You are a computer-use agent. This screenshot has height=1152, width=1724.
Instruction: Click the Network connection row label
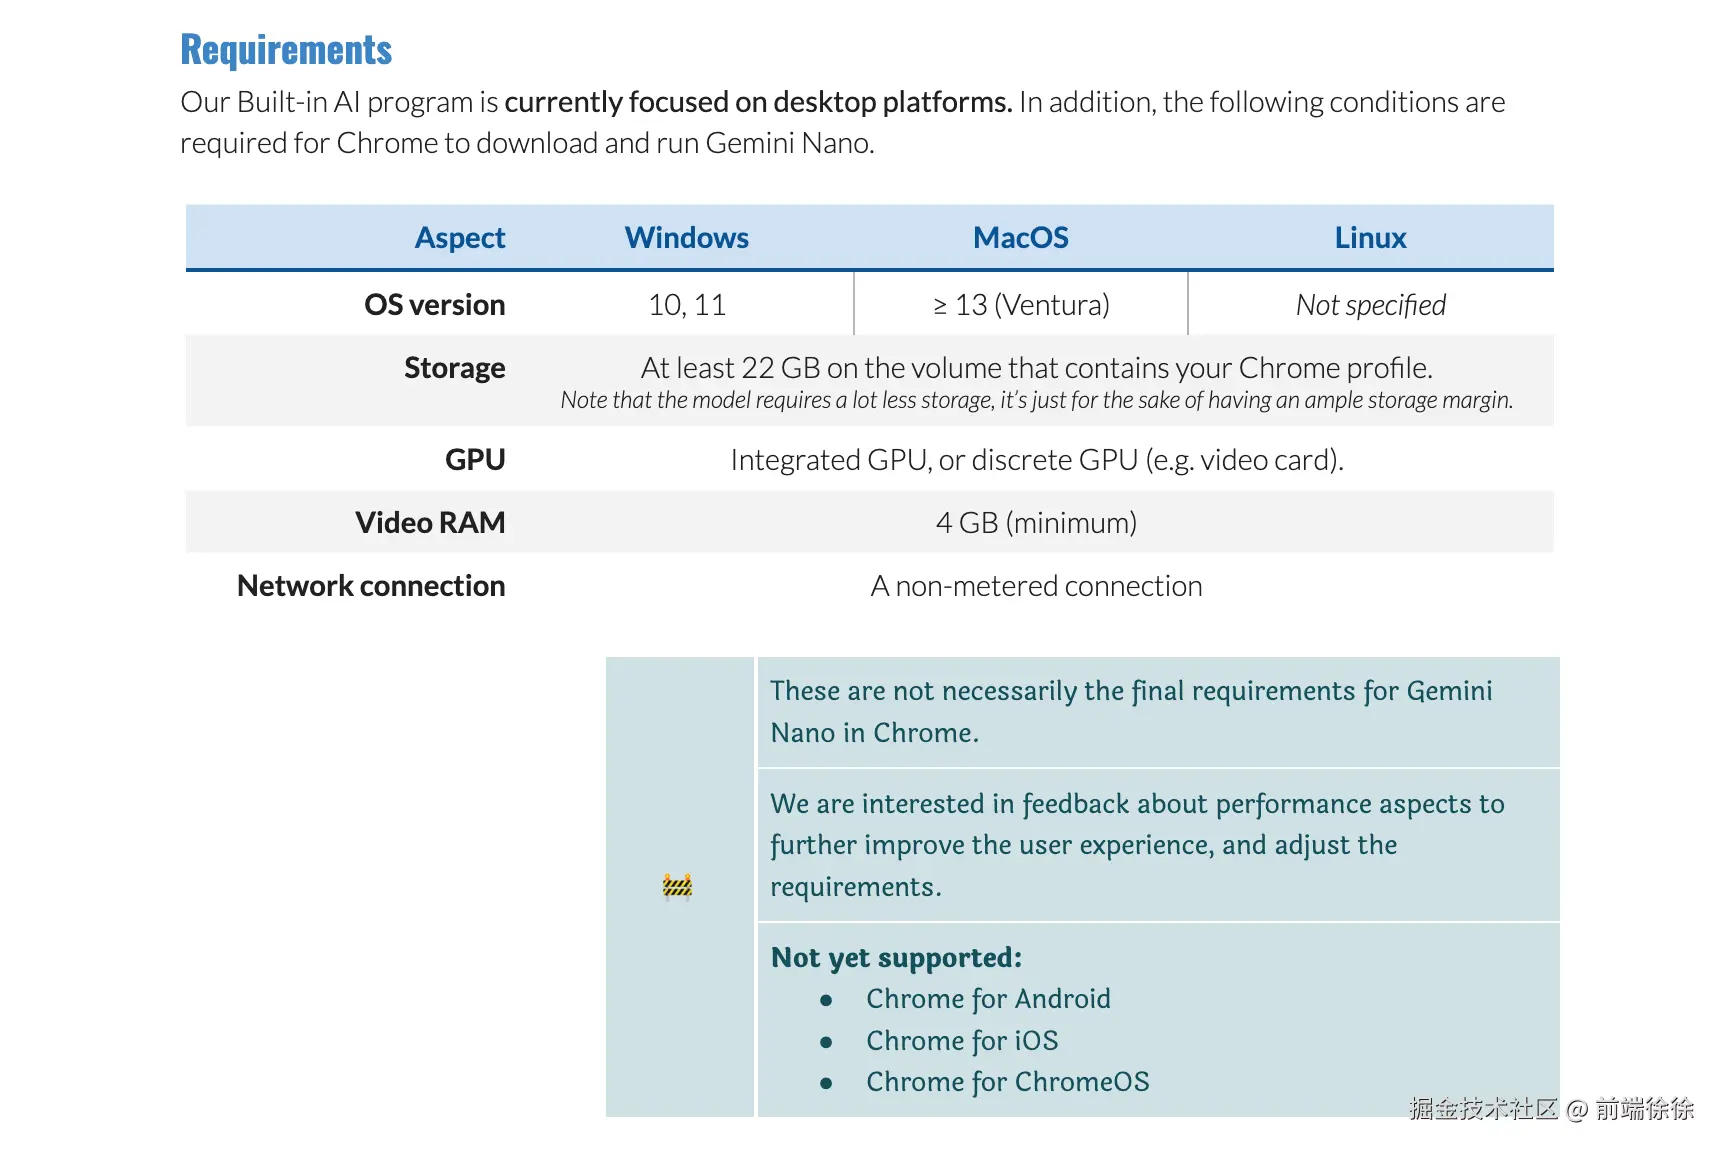(371, 586)
